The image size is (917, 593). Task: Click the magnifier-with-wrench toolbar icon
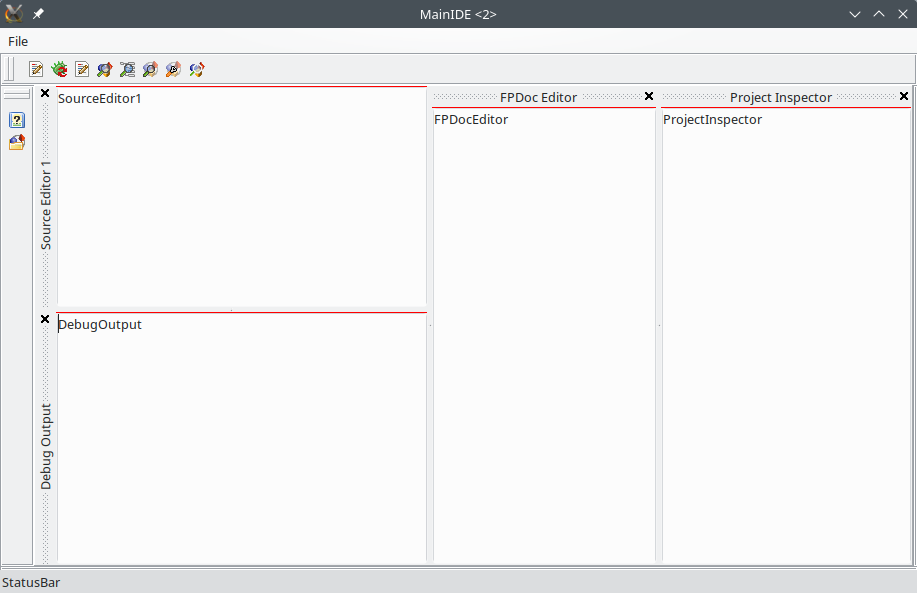click(x=173, y=69)
